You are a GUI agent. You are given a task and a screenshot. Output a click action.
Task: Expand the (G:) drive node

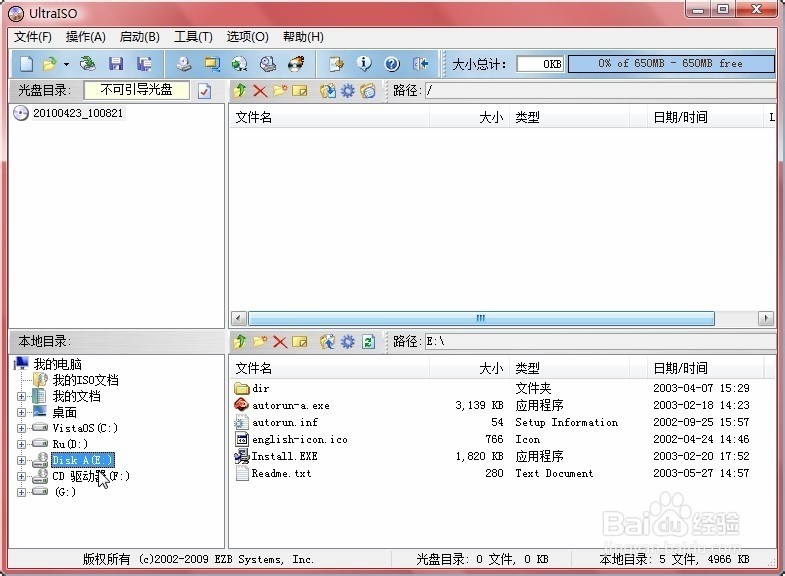21,492
